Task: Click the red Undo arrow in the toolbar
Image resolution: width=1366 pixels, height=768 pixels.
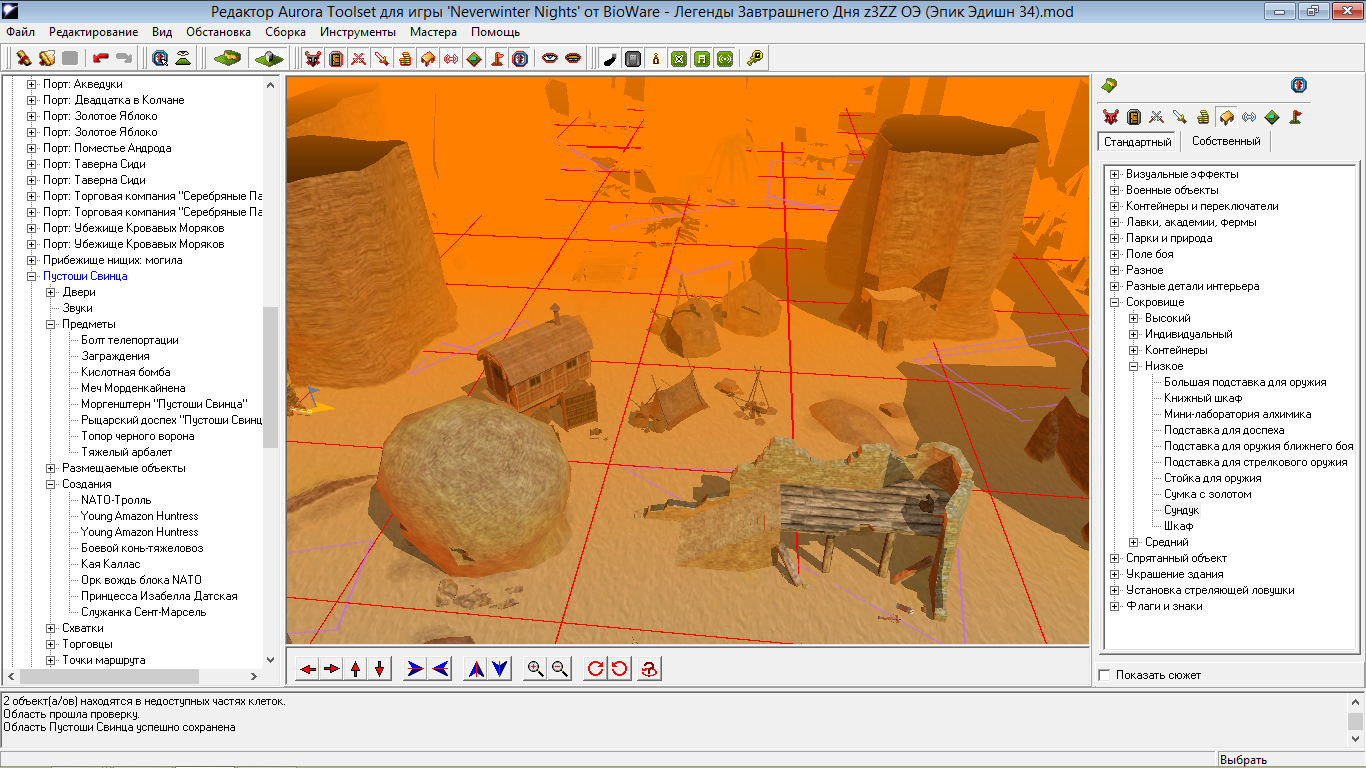Action: click(100, 59)
